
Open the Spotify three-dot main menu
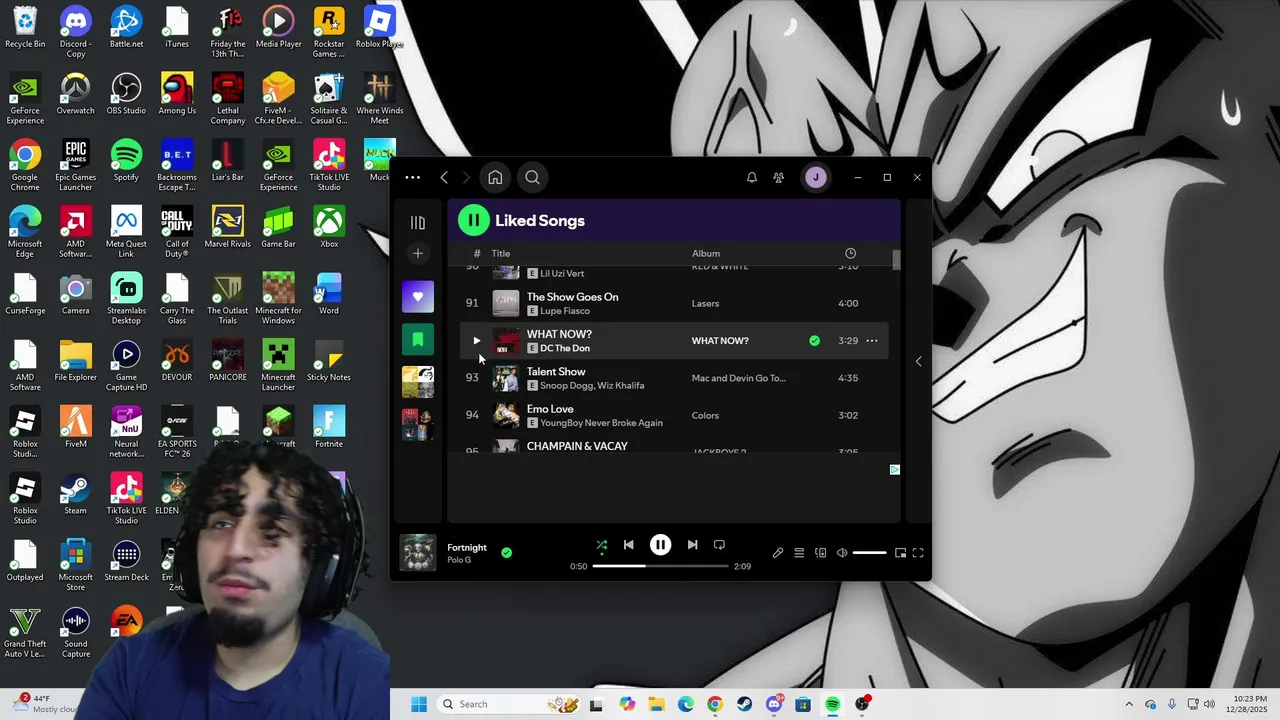(x=412, y=177)
